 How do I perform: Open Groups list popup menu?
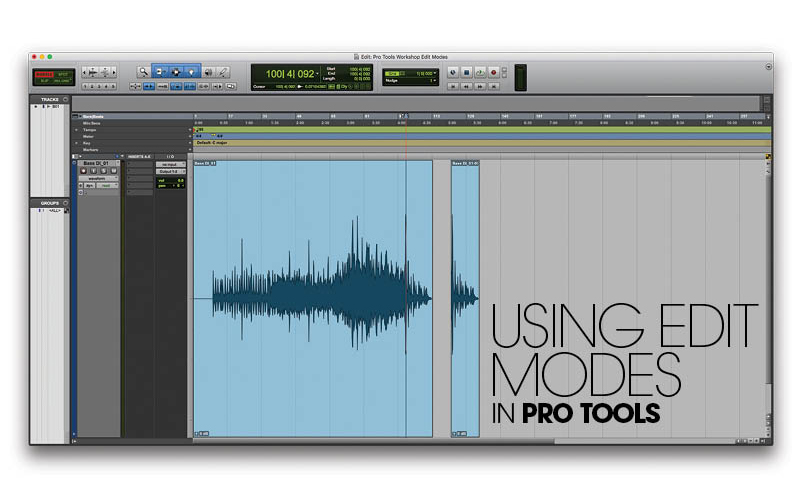65,203
